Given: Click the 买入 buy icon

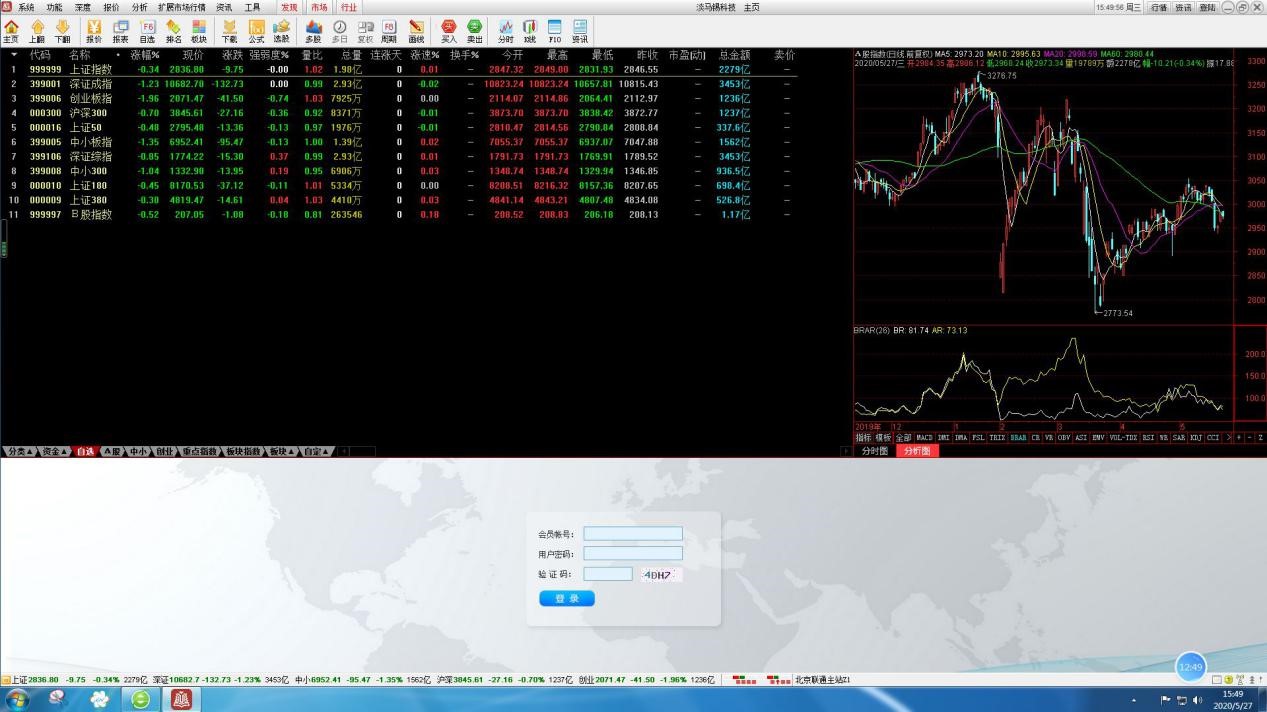Looking at the screenshot, I should [448, 30].
